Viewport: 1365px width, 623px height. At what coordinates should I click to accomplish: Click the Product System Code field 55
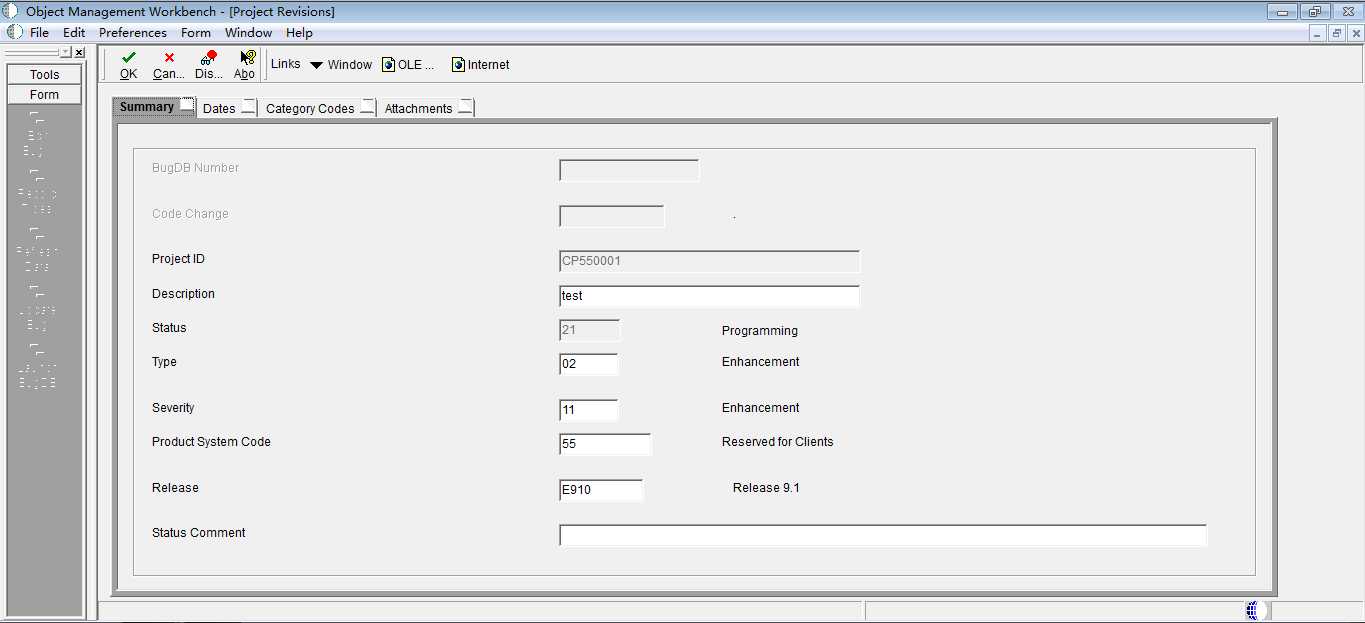605,444
